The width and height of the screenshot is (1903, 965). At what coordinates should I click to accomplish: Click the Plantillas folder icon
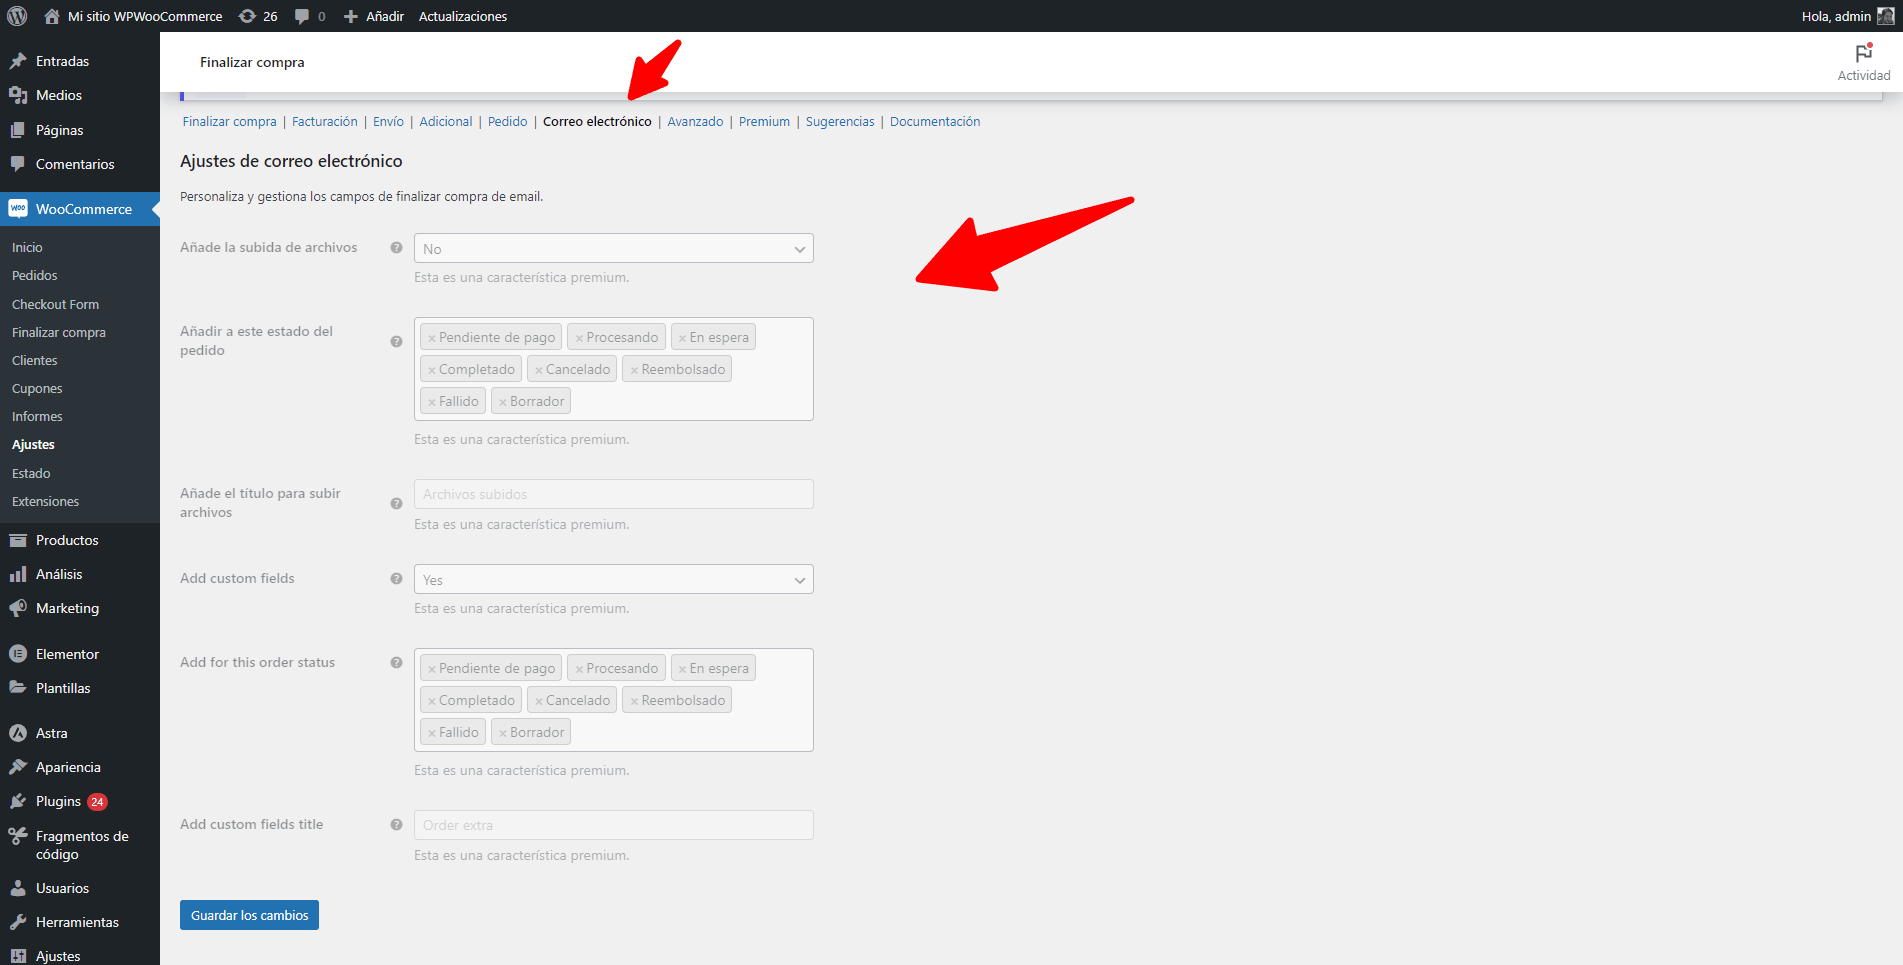18,688
